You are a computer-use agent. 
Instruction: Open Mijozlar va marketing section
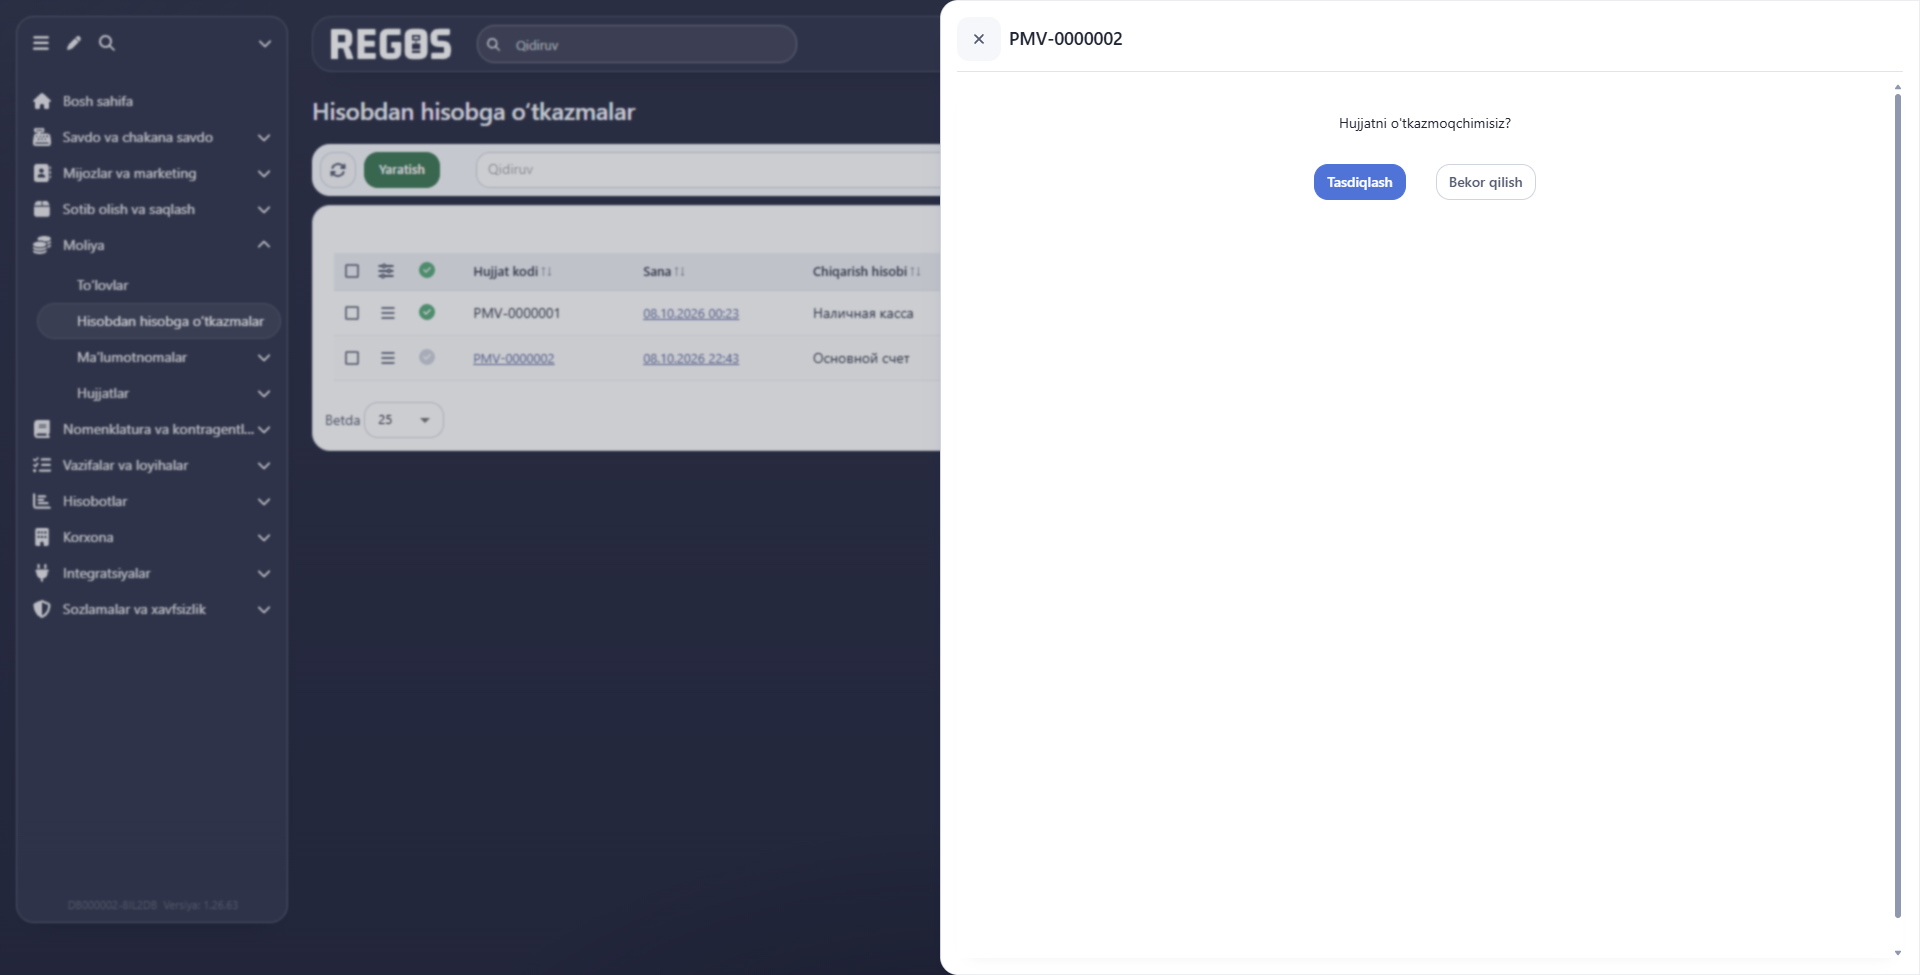pos(151,173)
